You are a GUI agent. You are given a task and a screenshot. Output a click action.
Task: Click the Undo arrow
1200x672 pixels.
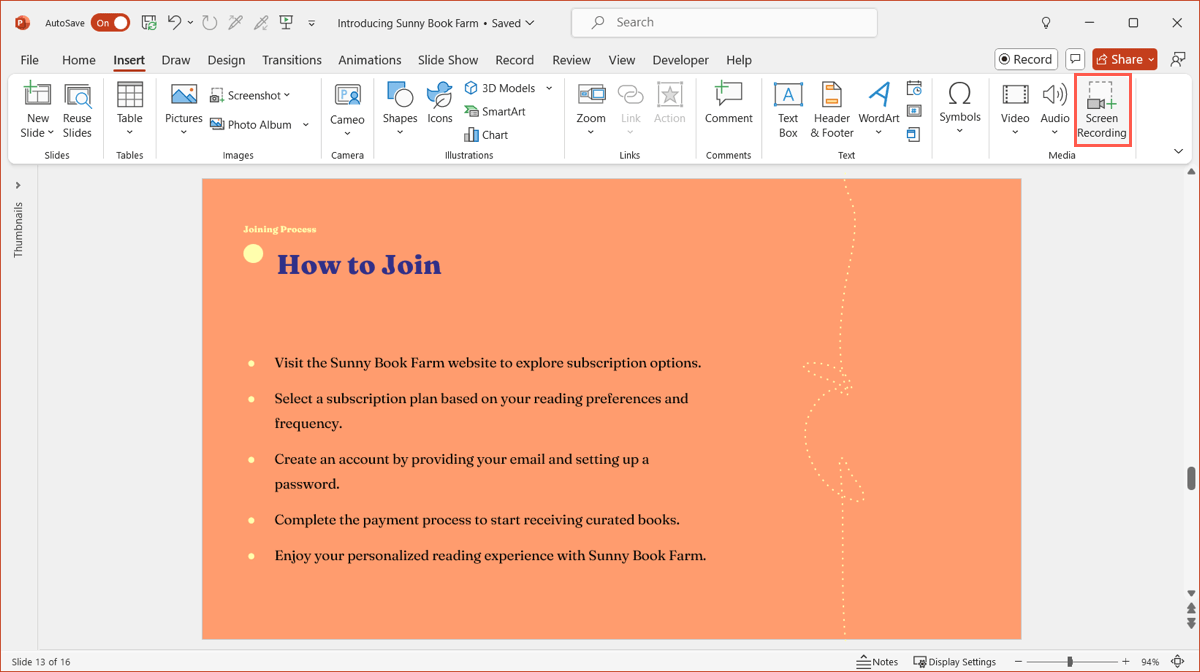click(174, 22)
